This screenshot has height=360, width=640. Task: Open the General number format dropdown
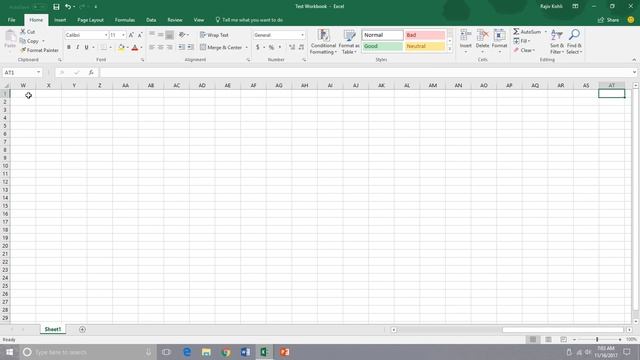302,35
